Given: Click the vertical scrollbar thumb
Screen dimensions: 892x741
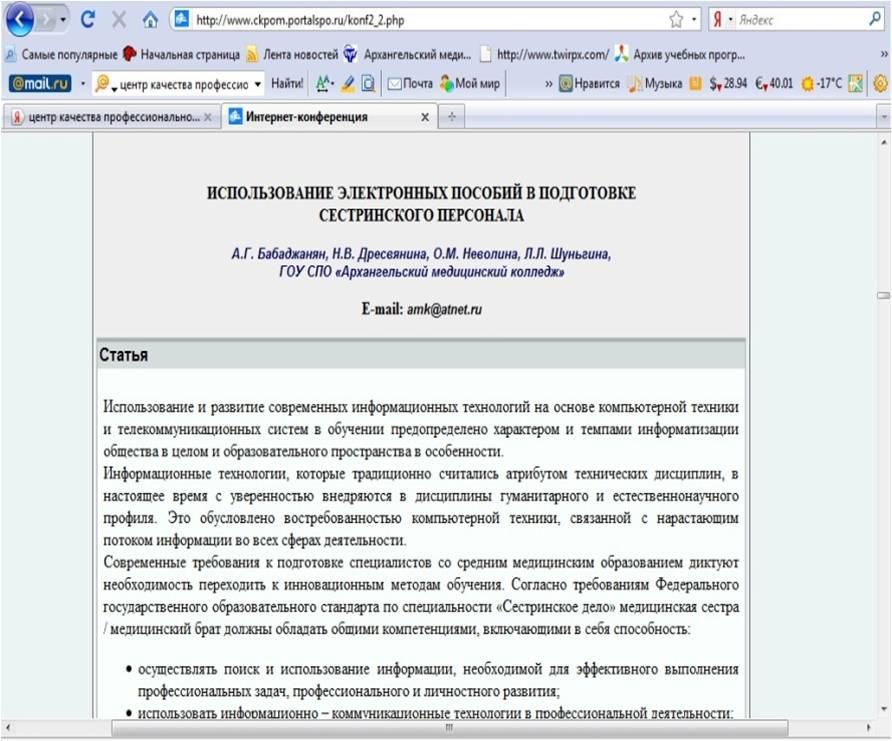Looking at the screenshot, I should pos(883,295).
